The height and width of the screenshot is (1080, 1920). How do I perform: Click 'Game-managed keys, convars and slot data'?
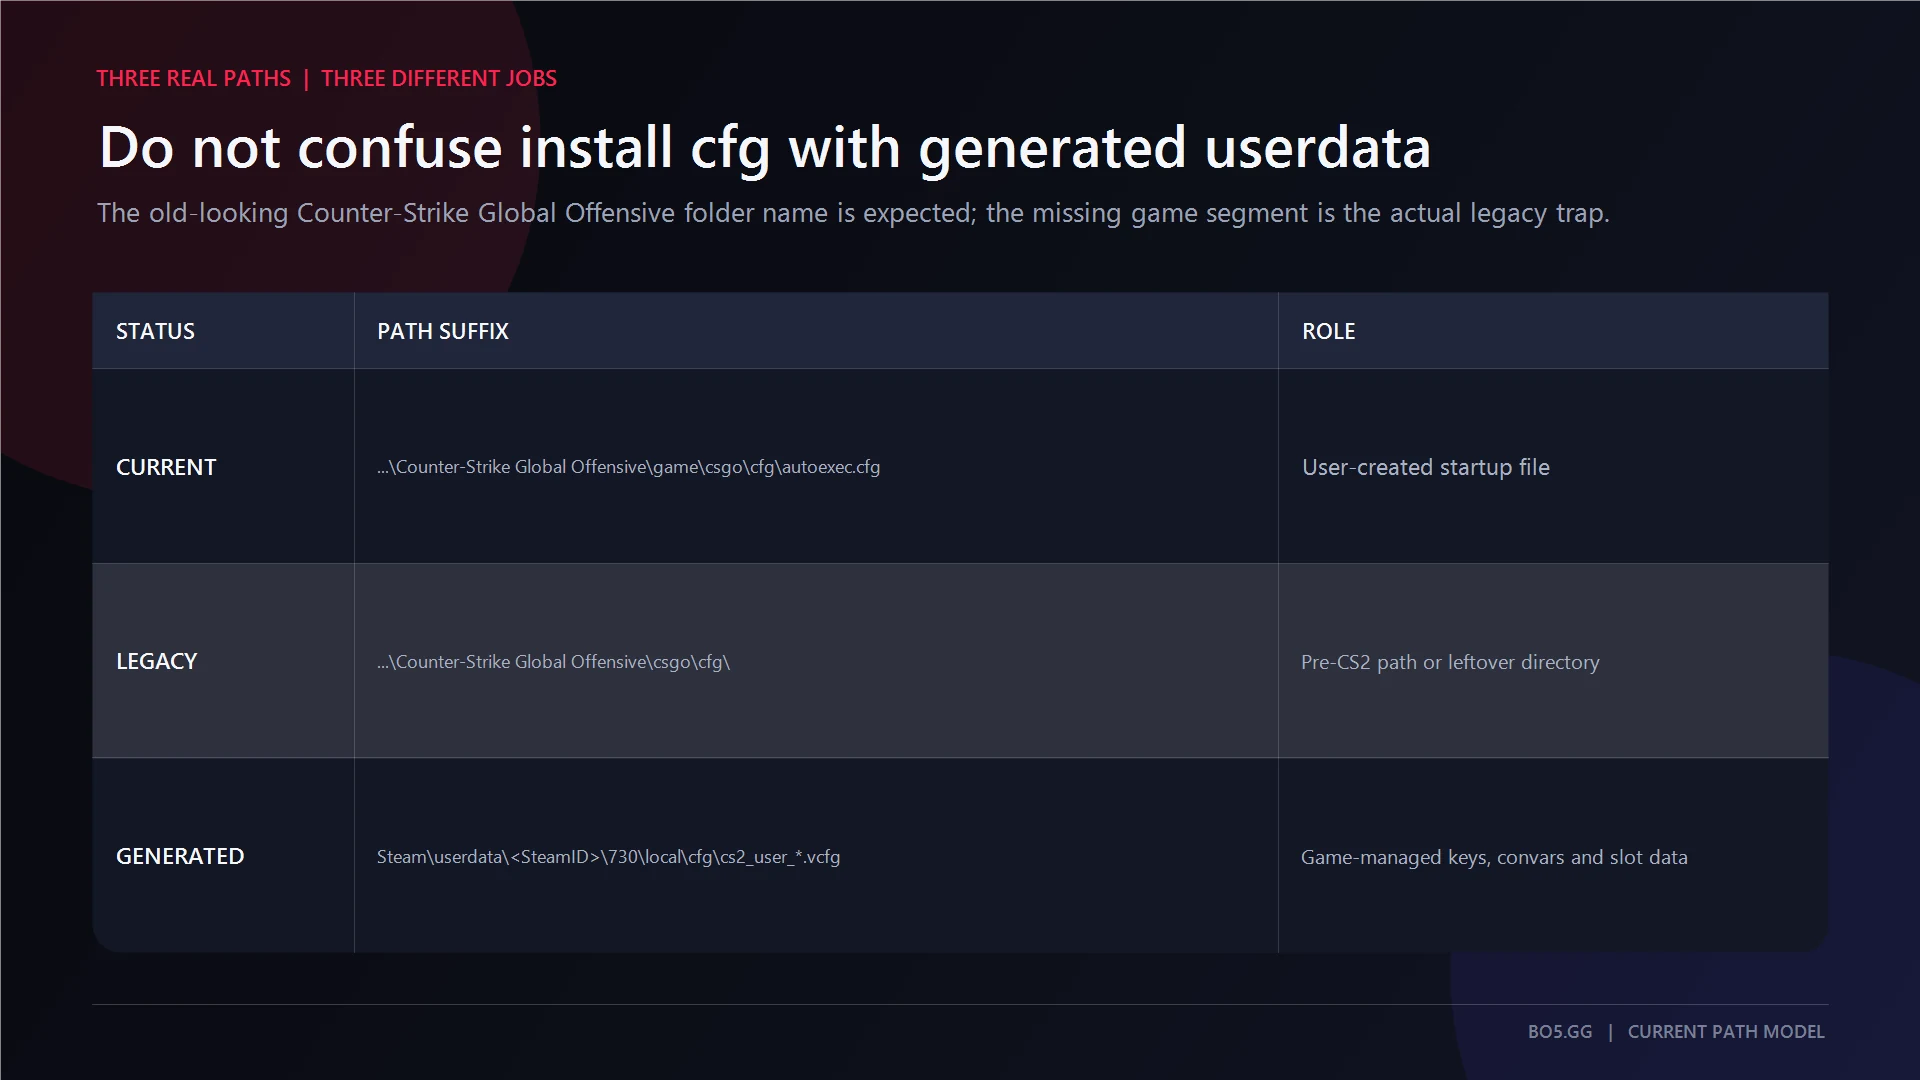pyautogui.click(x=1553, y=856)
